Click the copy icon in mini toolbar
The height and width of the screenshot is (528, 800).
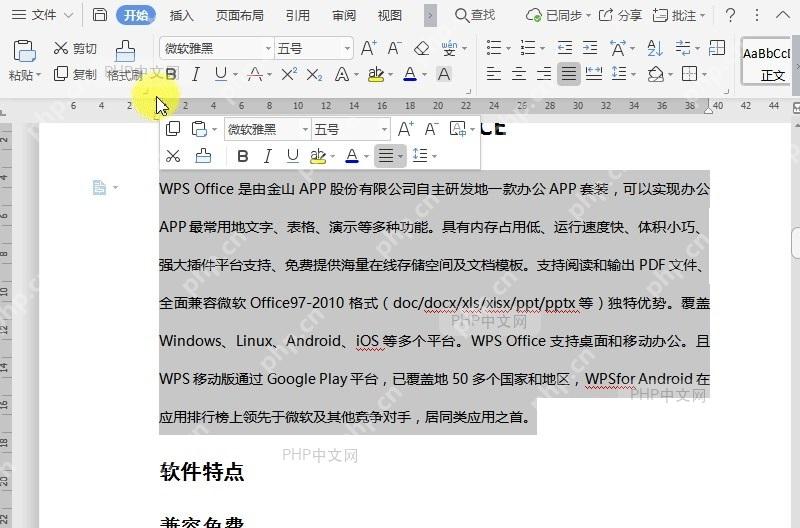(173, 129)
